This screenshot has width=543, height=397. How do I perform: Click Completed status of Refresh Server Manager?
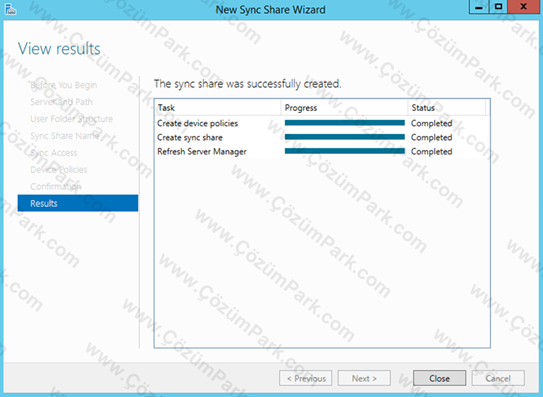coord(431,151)
